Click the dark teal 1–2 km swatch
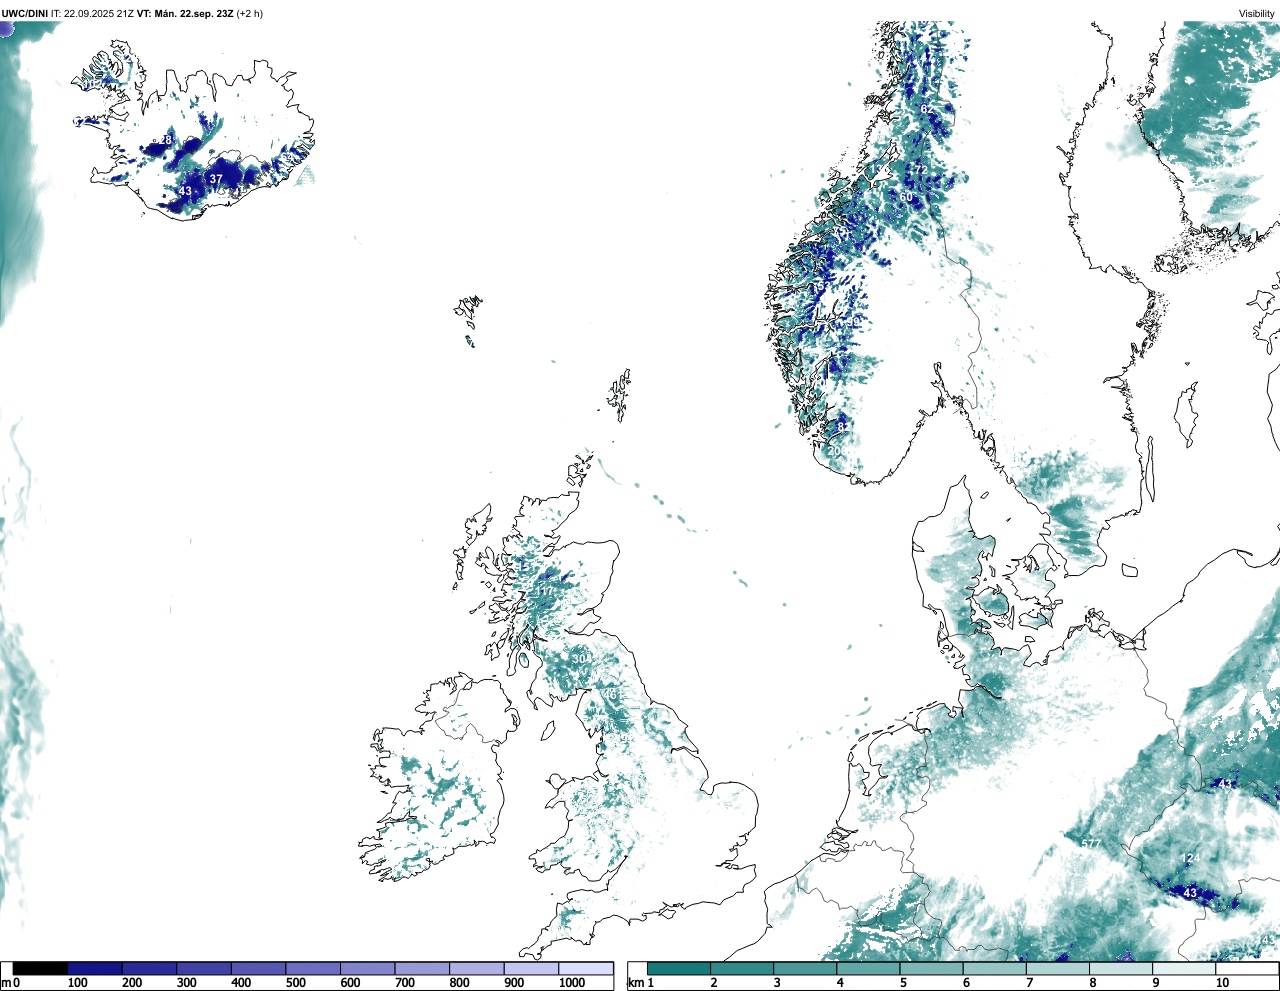Viewport: 1280px width, 991px height. tap(679, 968)
